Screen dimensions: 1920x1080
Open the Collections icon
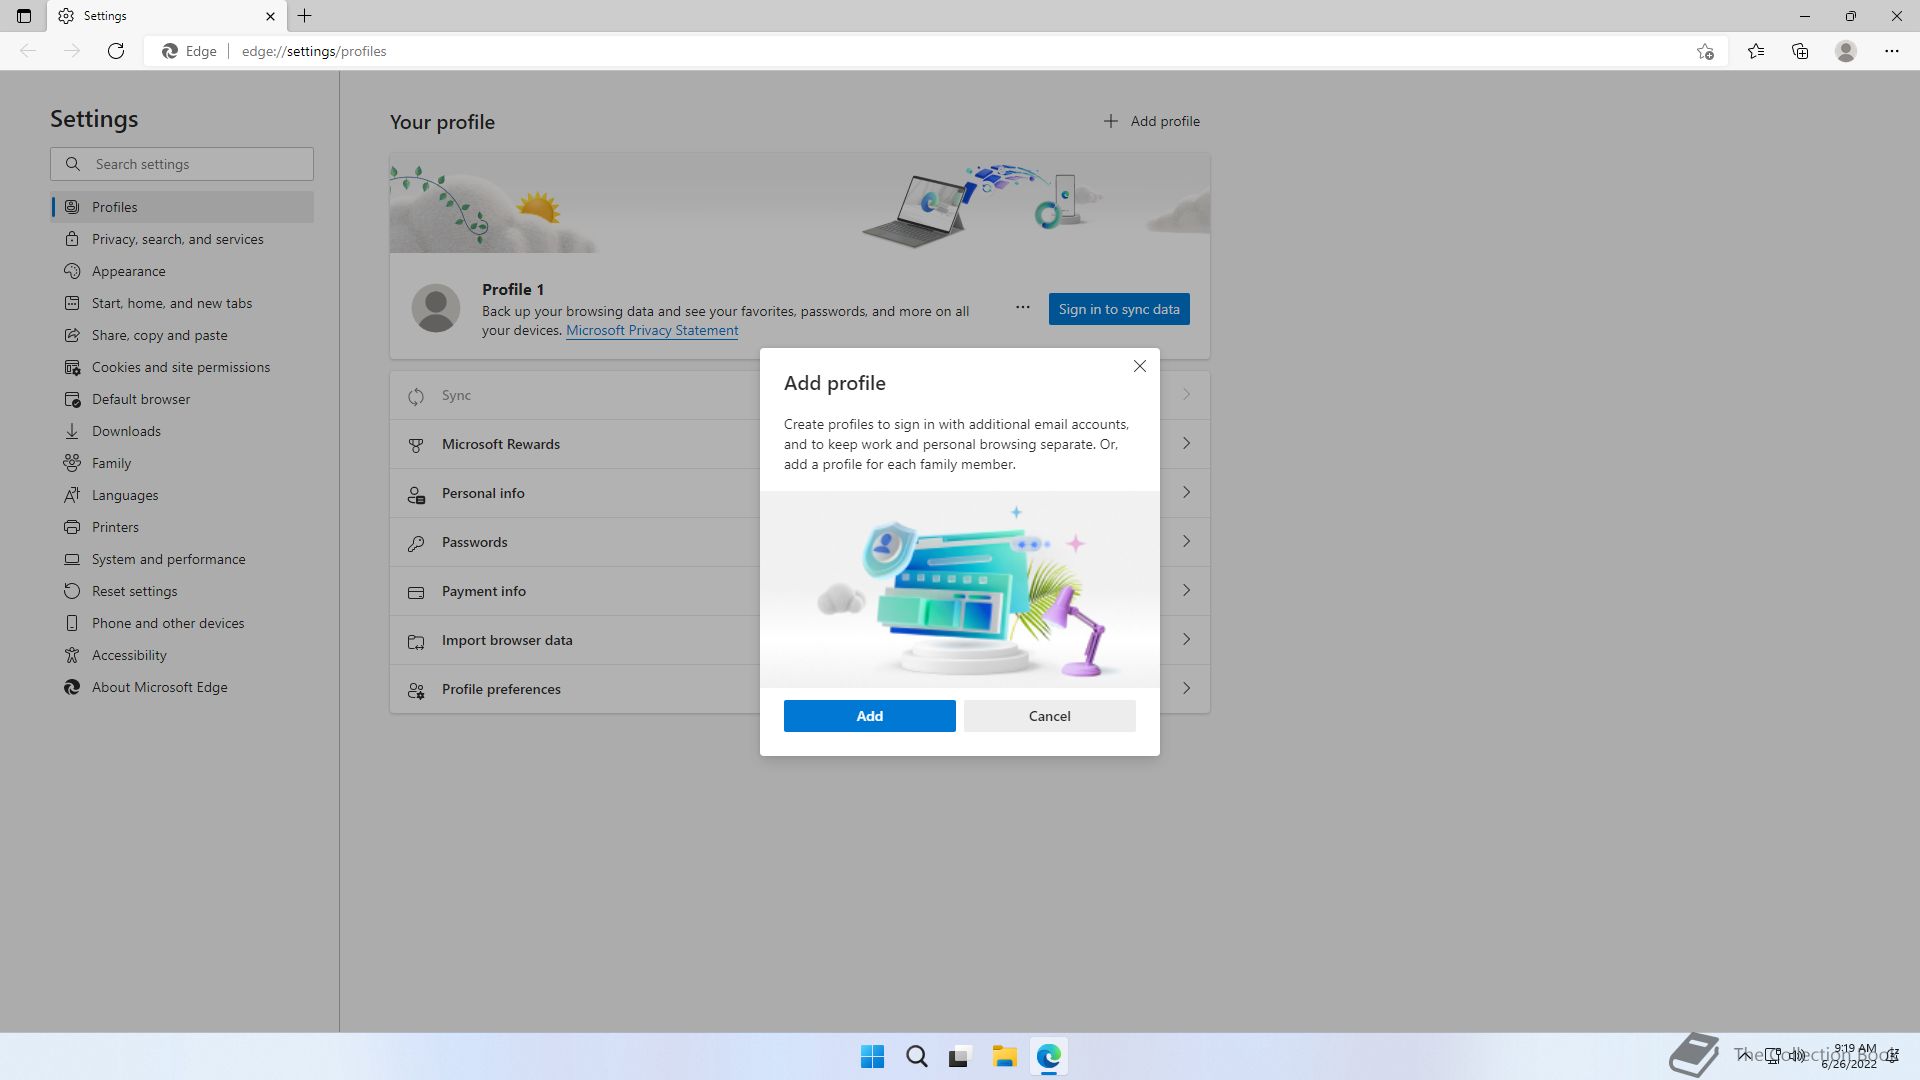click(1800, 51)
